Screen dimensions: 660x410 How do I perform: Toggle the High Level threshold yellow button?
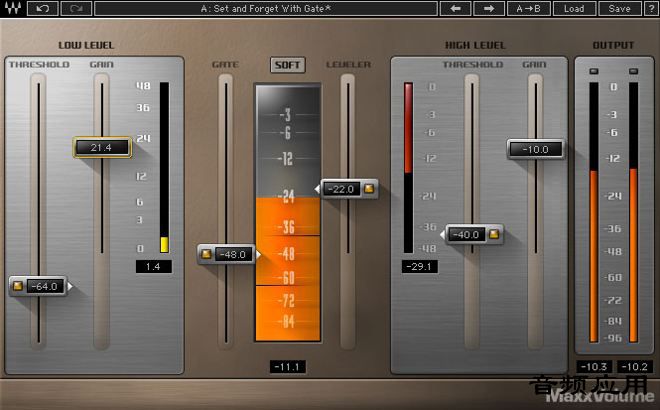[x=494, y=234]
